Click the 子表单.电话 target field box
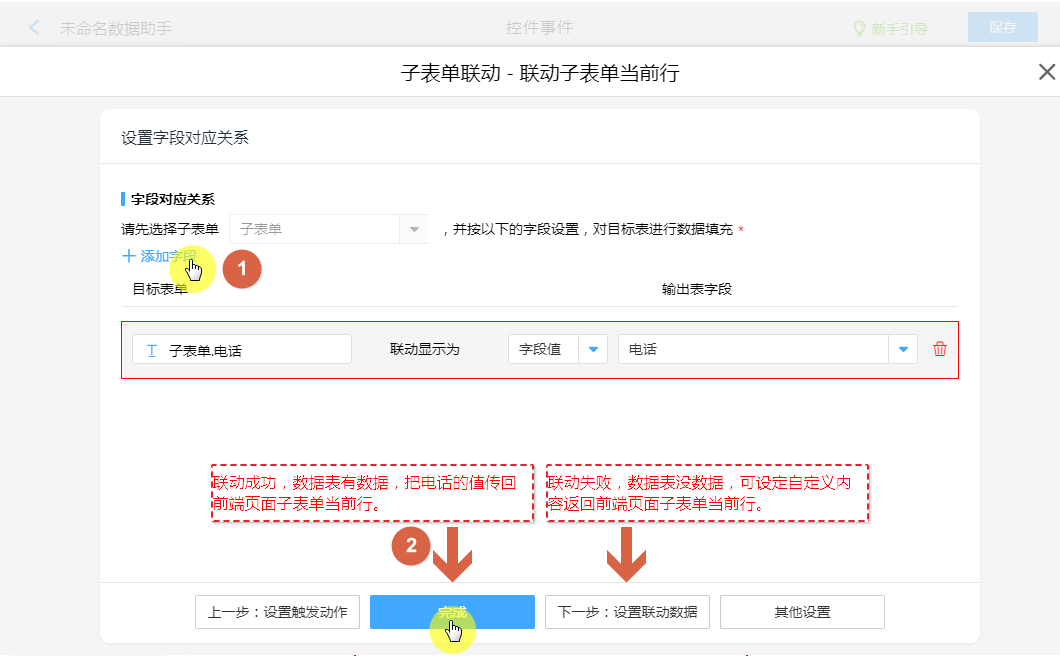Image resolution: width=1060 pixels, height=656 pixels. click(x=242, y=350)
